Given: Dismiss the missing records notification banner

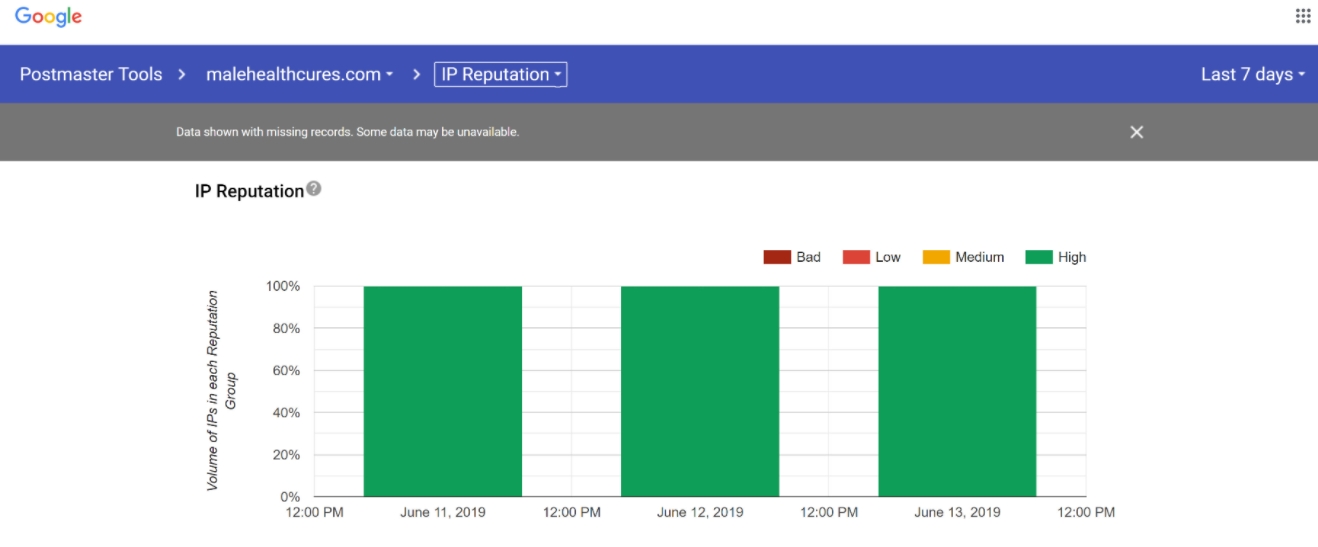Looking at the screenshot, I should 1136,132.
